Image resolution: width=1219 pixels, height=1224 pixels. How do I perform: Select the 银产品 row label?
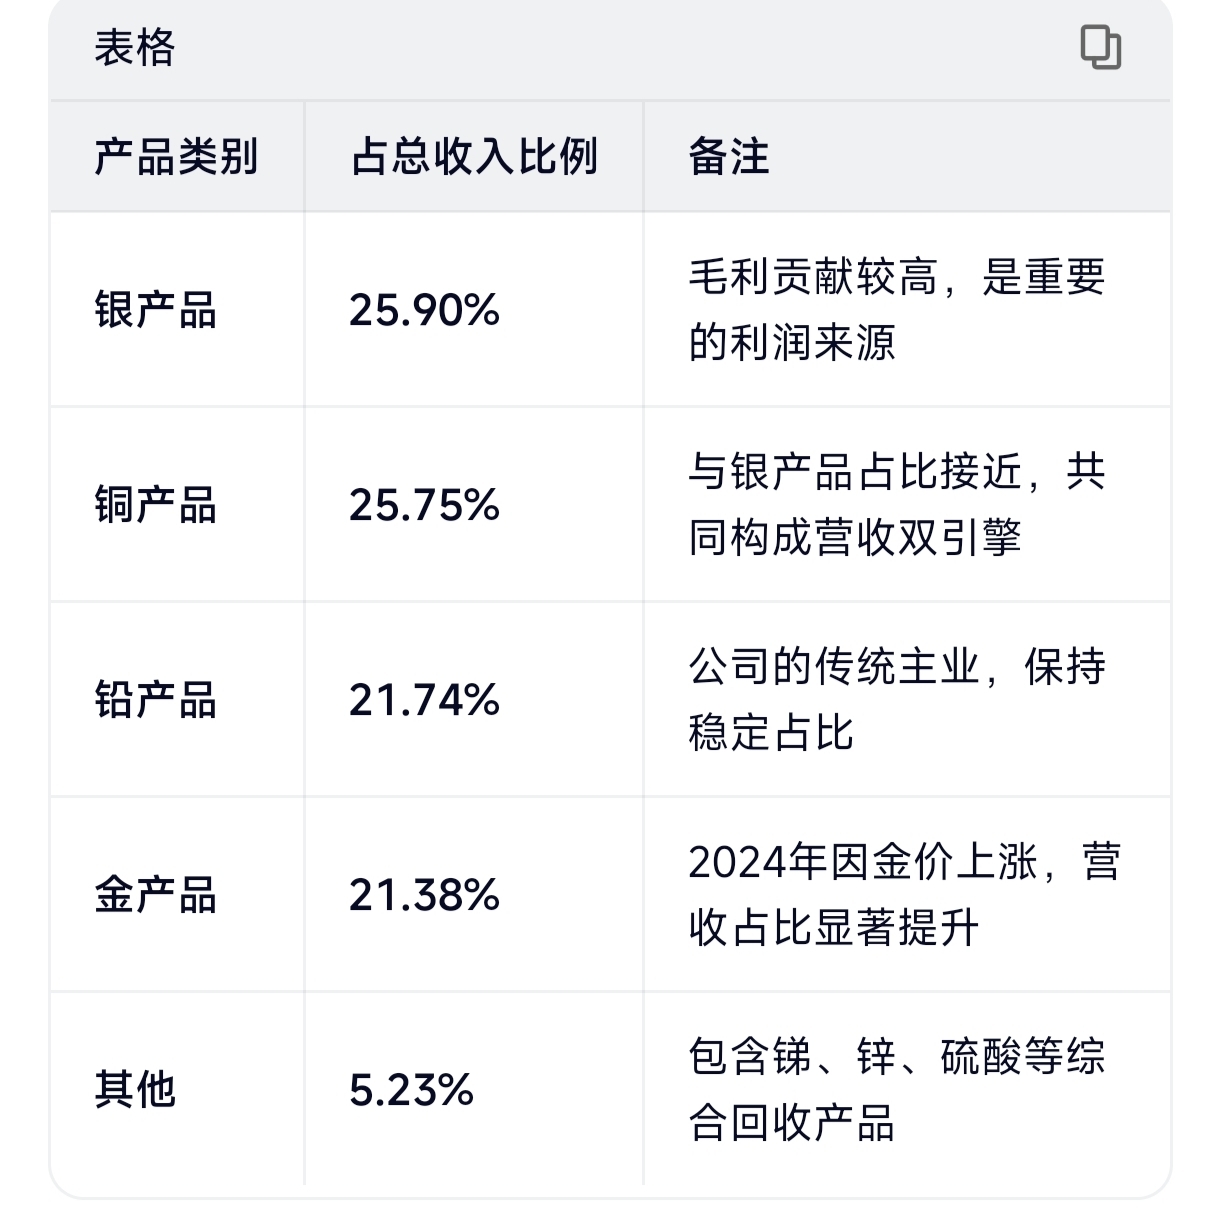point(156,310)
